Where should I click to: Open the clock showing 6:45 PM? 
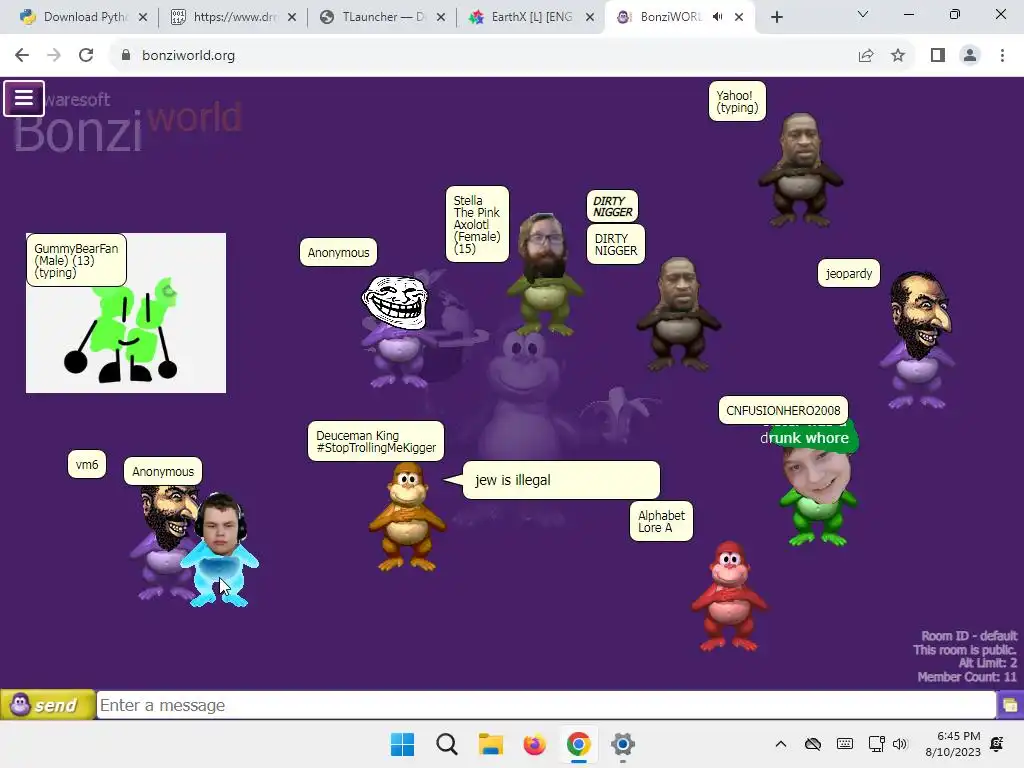click(x=953, y=744)
